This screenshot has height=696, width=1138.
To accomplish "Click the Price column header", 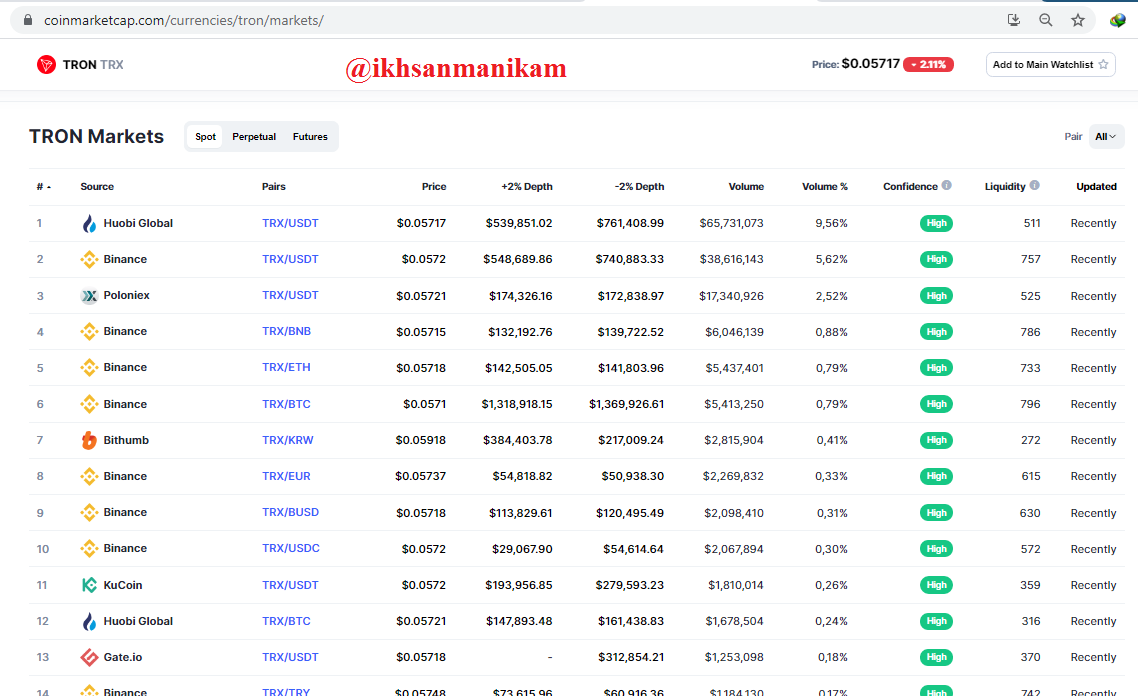I will coord(434,187).
